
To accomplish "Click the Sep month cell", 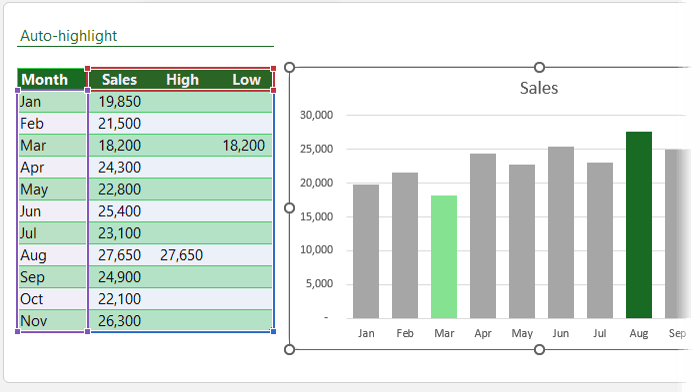I will pos(52,277).
